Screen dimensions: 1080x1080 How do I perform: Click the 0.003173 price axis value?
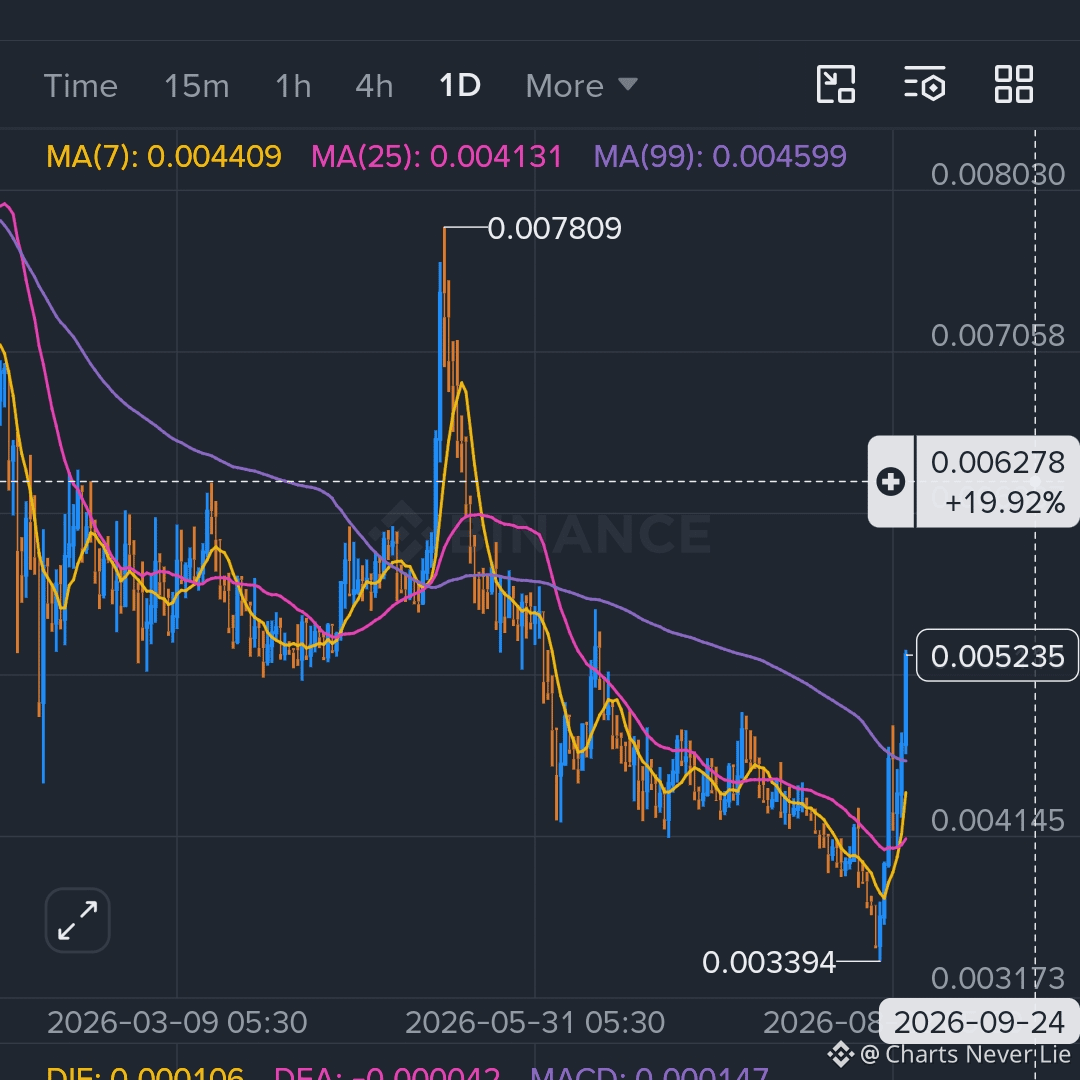click(x=997, y=978)
